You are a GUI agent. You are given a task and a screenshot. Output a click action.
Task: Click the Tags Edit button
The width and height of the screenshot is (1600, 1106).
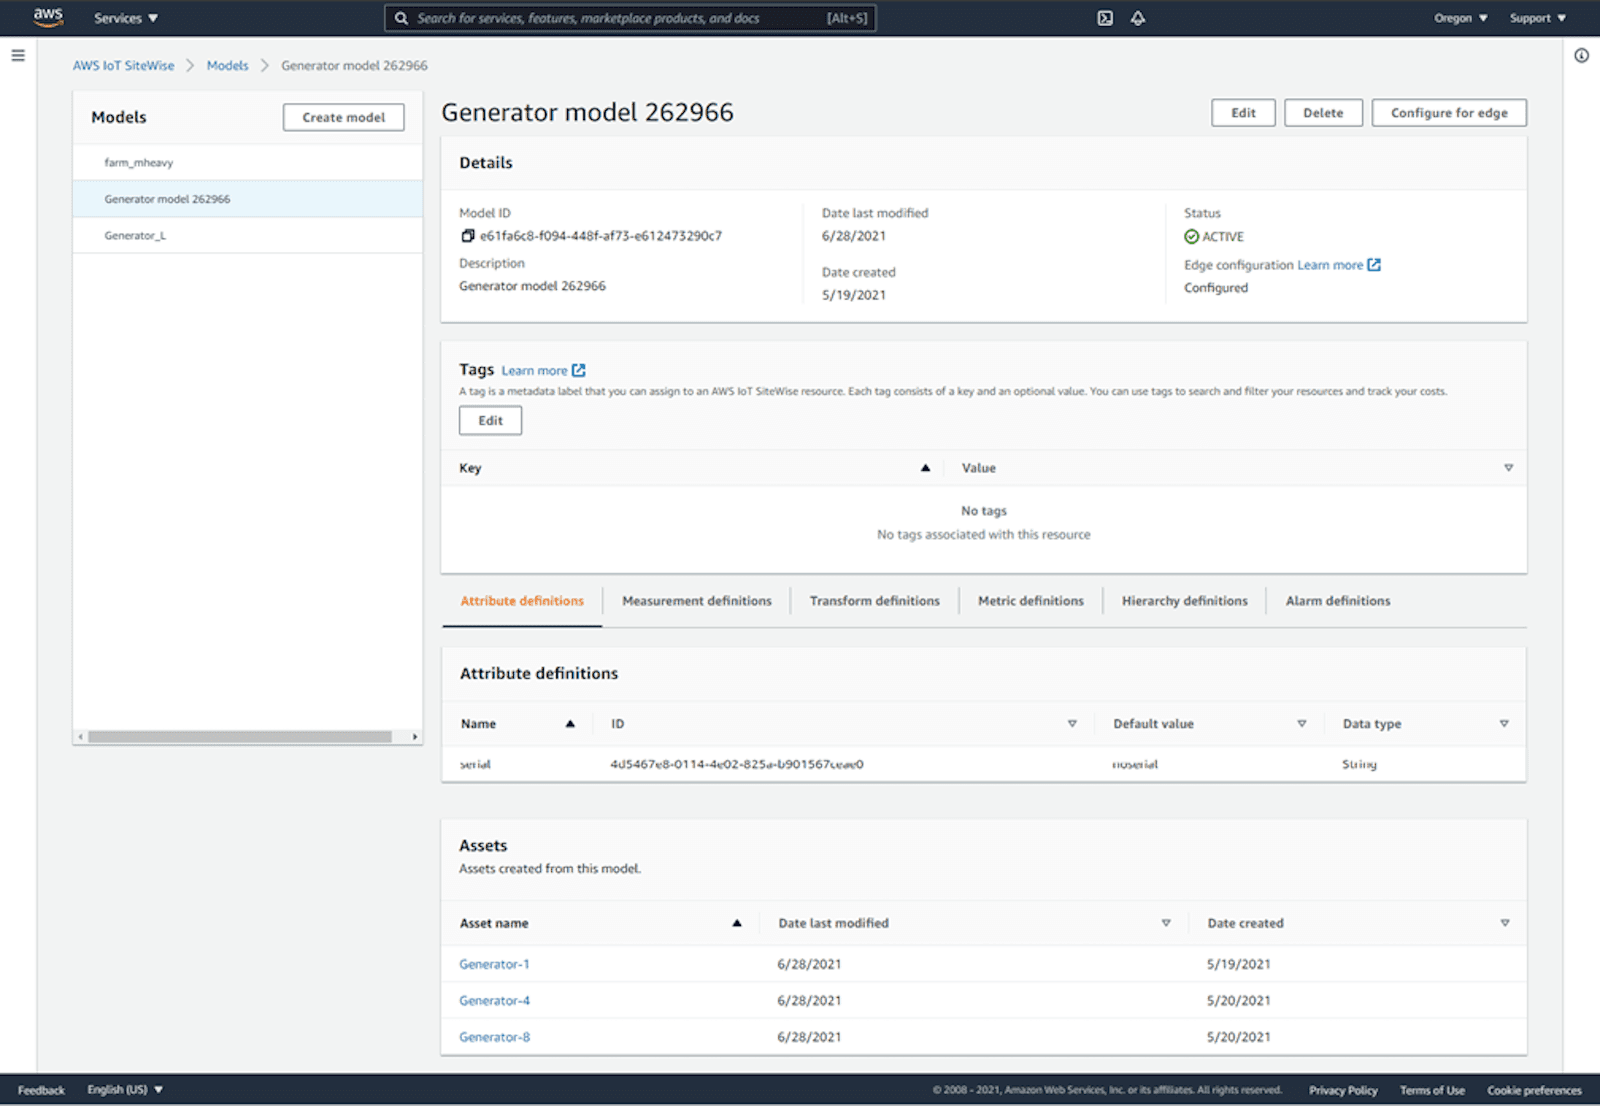click(x=490, y=421)
